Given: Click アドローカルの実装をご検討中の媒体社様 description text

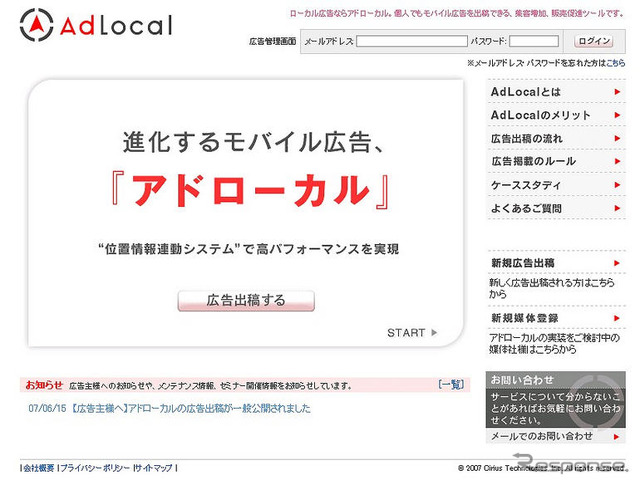Looking at the screenshot, I should click(555, 343).
